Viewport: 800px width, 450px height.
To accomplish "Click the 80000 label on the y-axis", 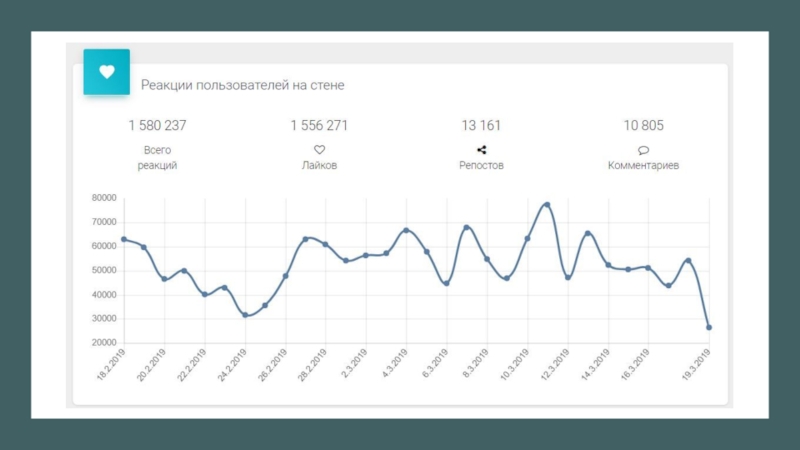I will (x=102, y=198).
